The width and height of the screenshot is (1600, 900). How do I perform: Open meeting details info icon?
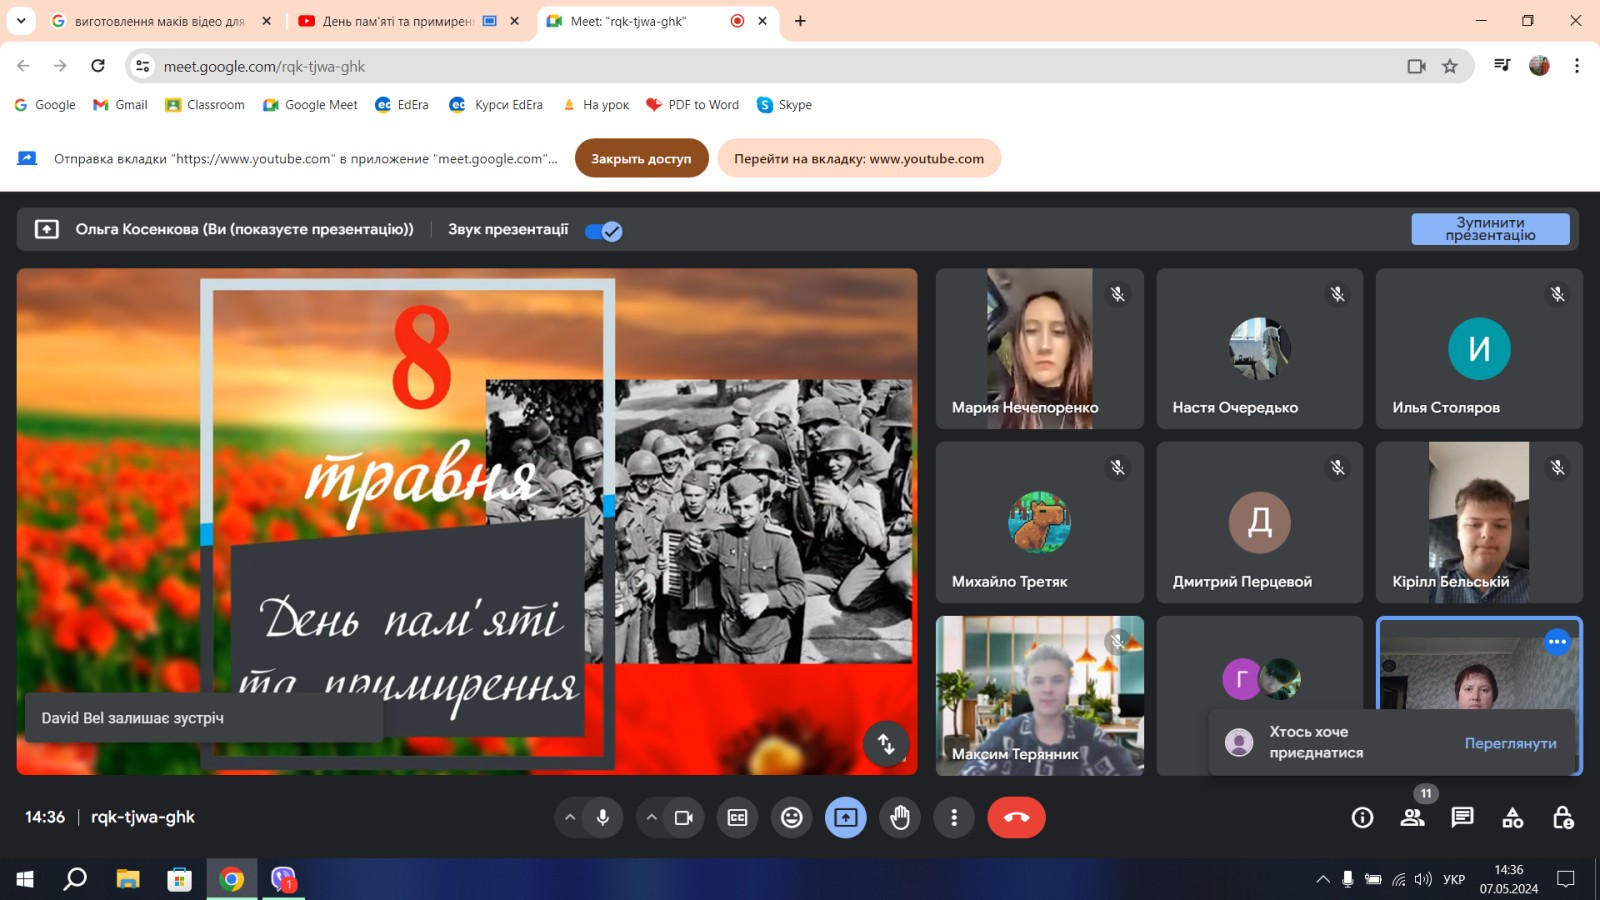[x=1362, y=818]
